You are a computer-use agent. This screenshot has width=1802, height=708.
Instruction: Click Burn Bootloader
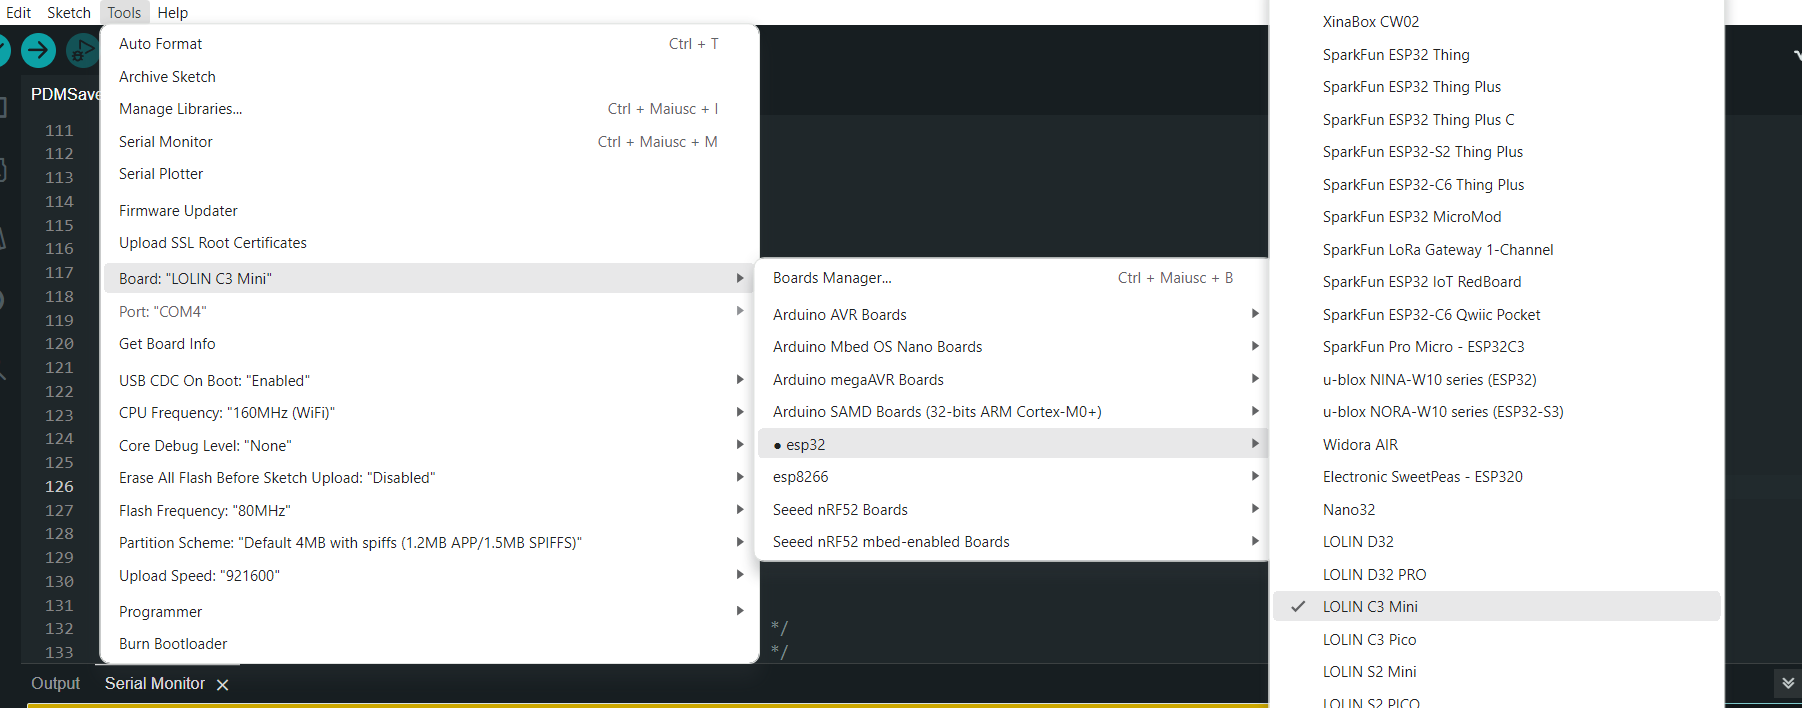click(173, 644)
